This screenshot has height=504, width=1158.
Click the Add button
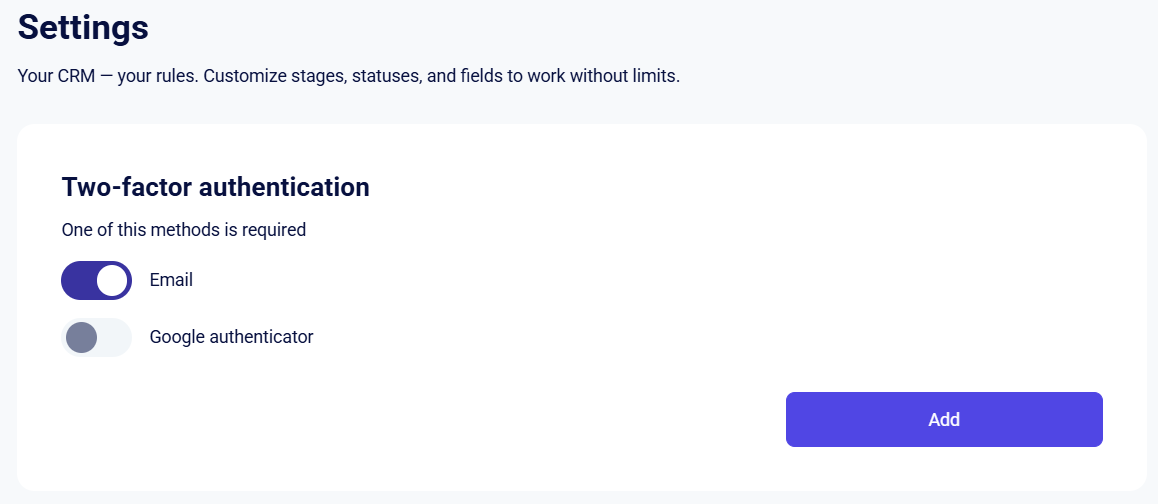tap(944, 420)
